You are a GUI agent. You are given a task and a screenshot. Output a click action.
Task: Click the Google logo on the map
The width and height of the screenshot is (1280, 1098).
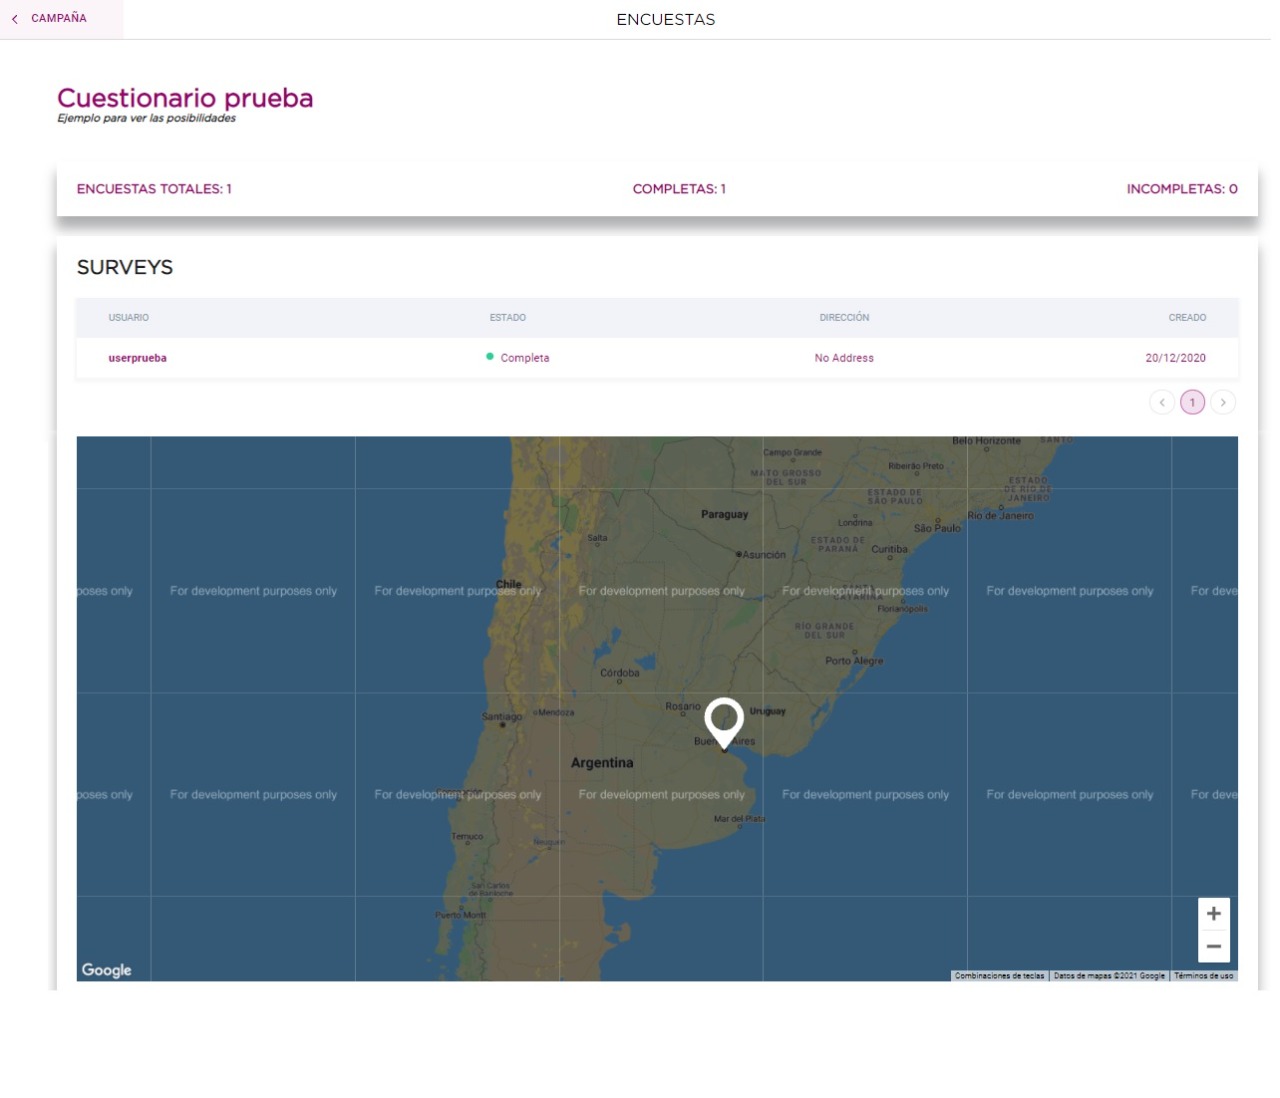pyautogui.click(x=106, y=970)
